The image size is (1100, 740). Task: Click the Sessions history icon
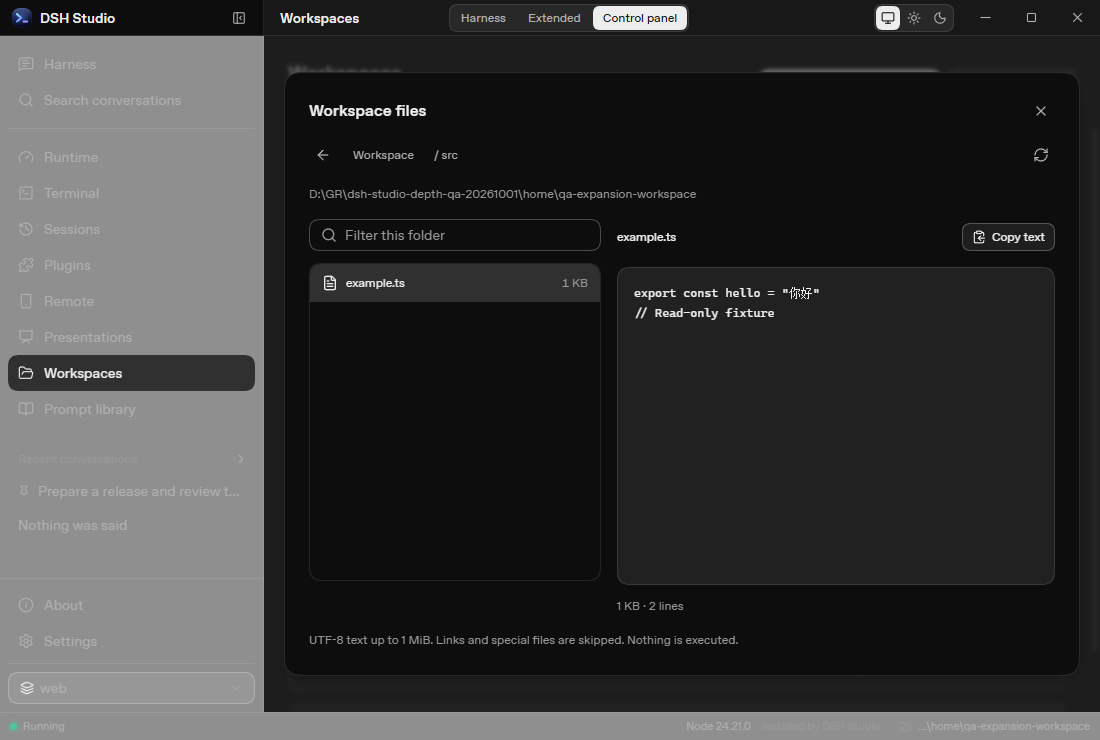[x=26, y=229]
